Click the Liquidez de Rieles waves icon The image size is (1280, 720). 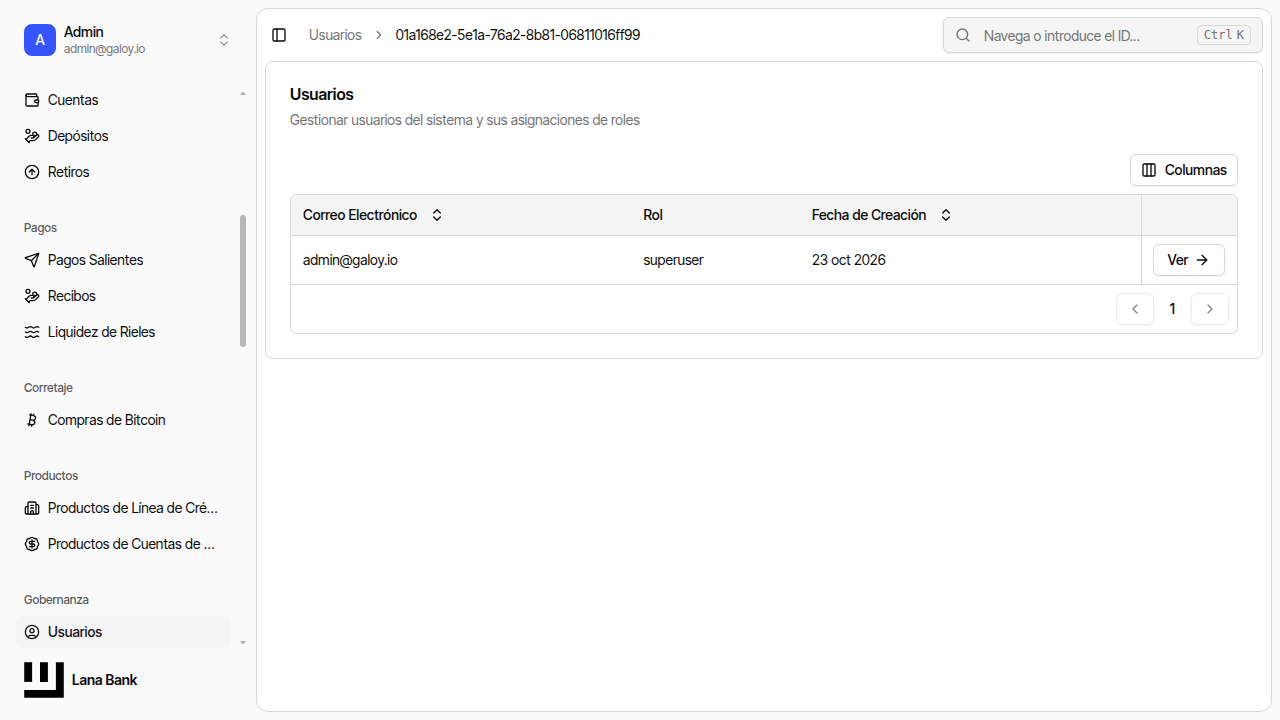tap(31, 332)
